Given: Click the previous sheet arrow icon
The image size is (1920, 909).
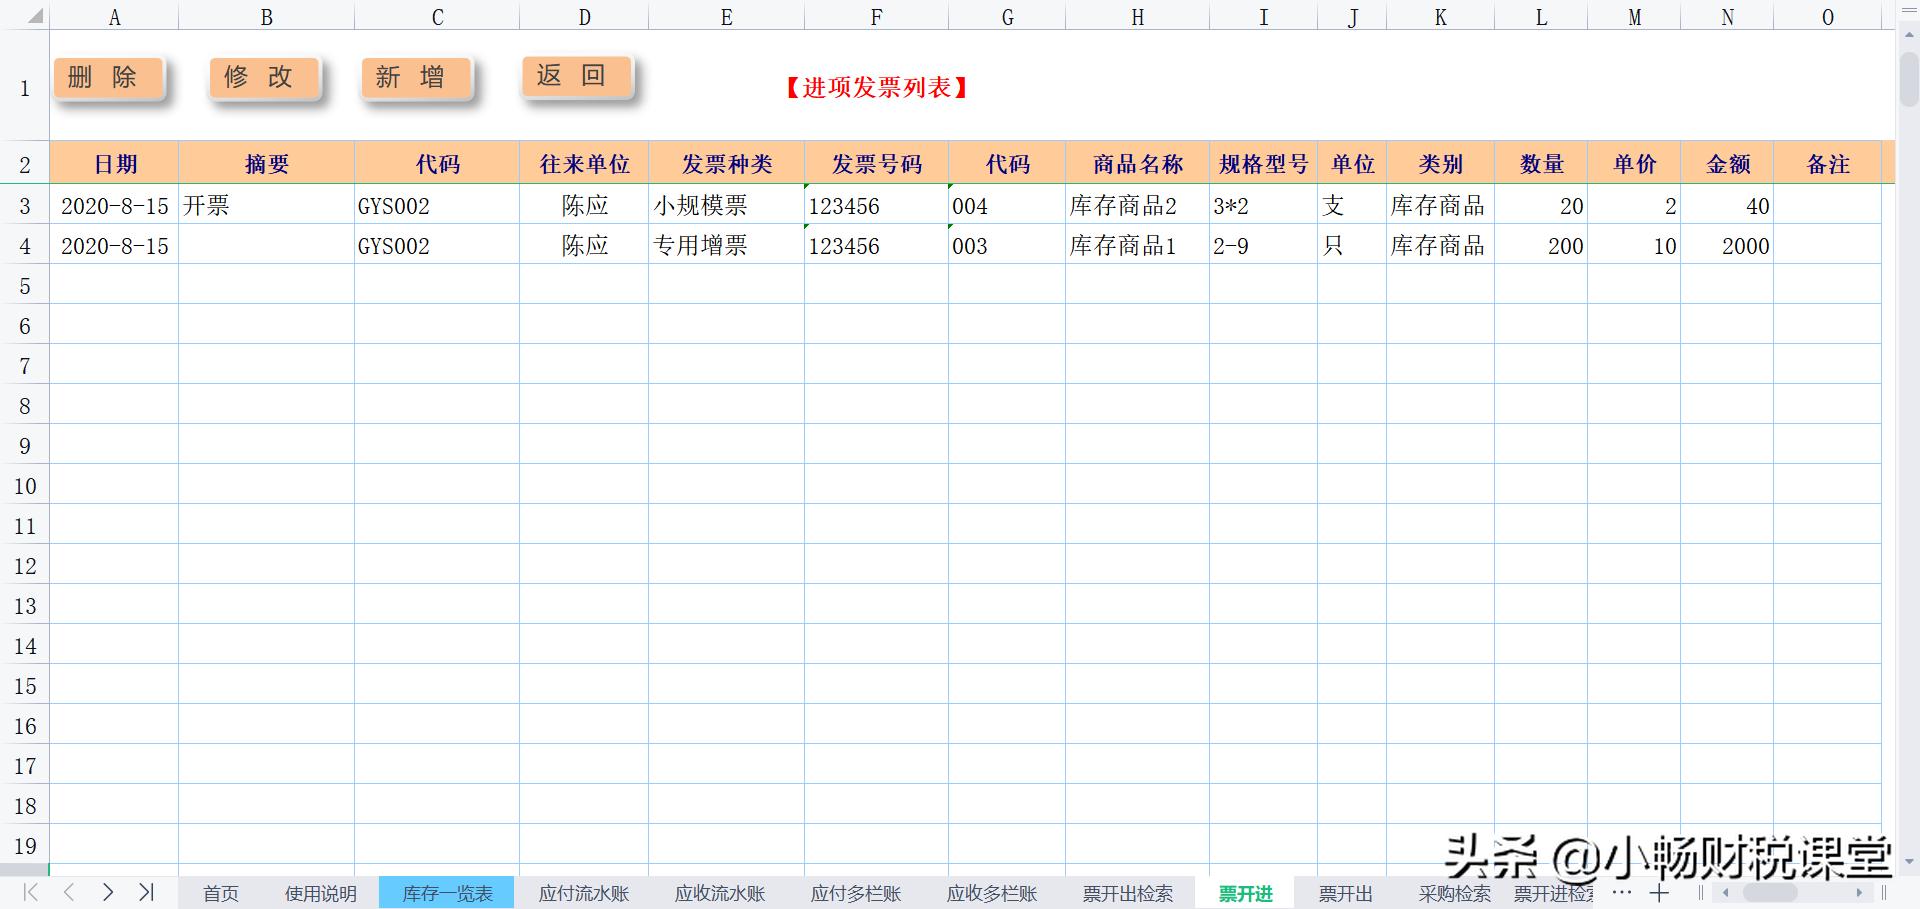Looking at the screenshot, I should pyautogui.click(x=68, y=894).
